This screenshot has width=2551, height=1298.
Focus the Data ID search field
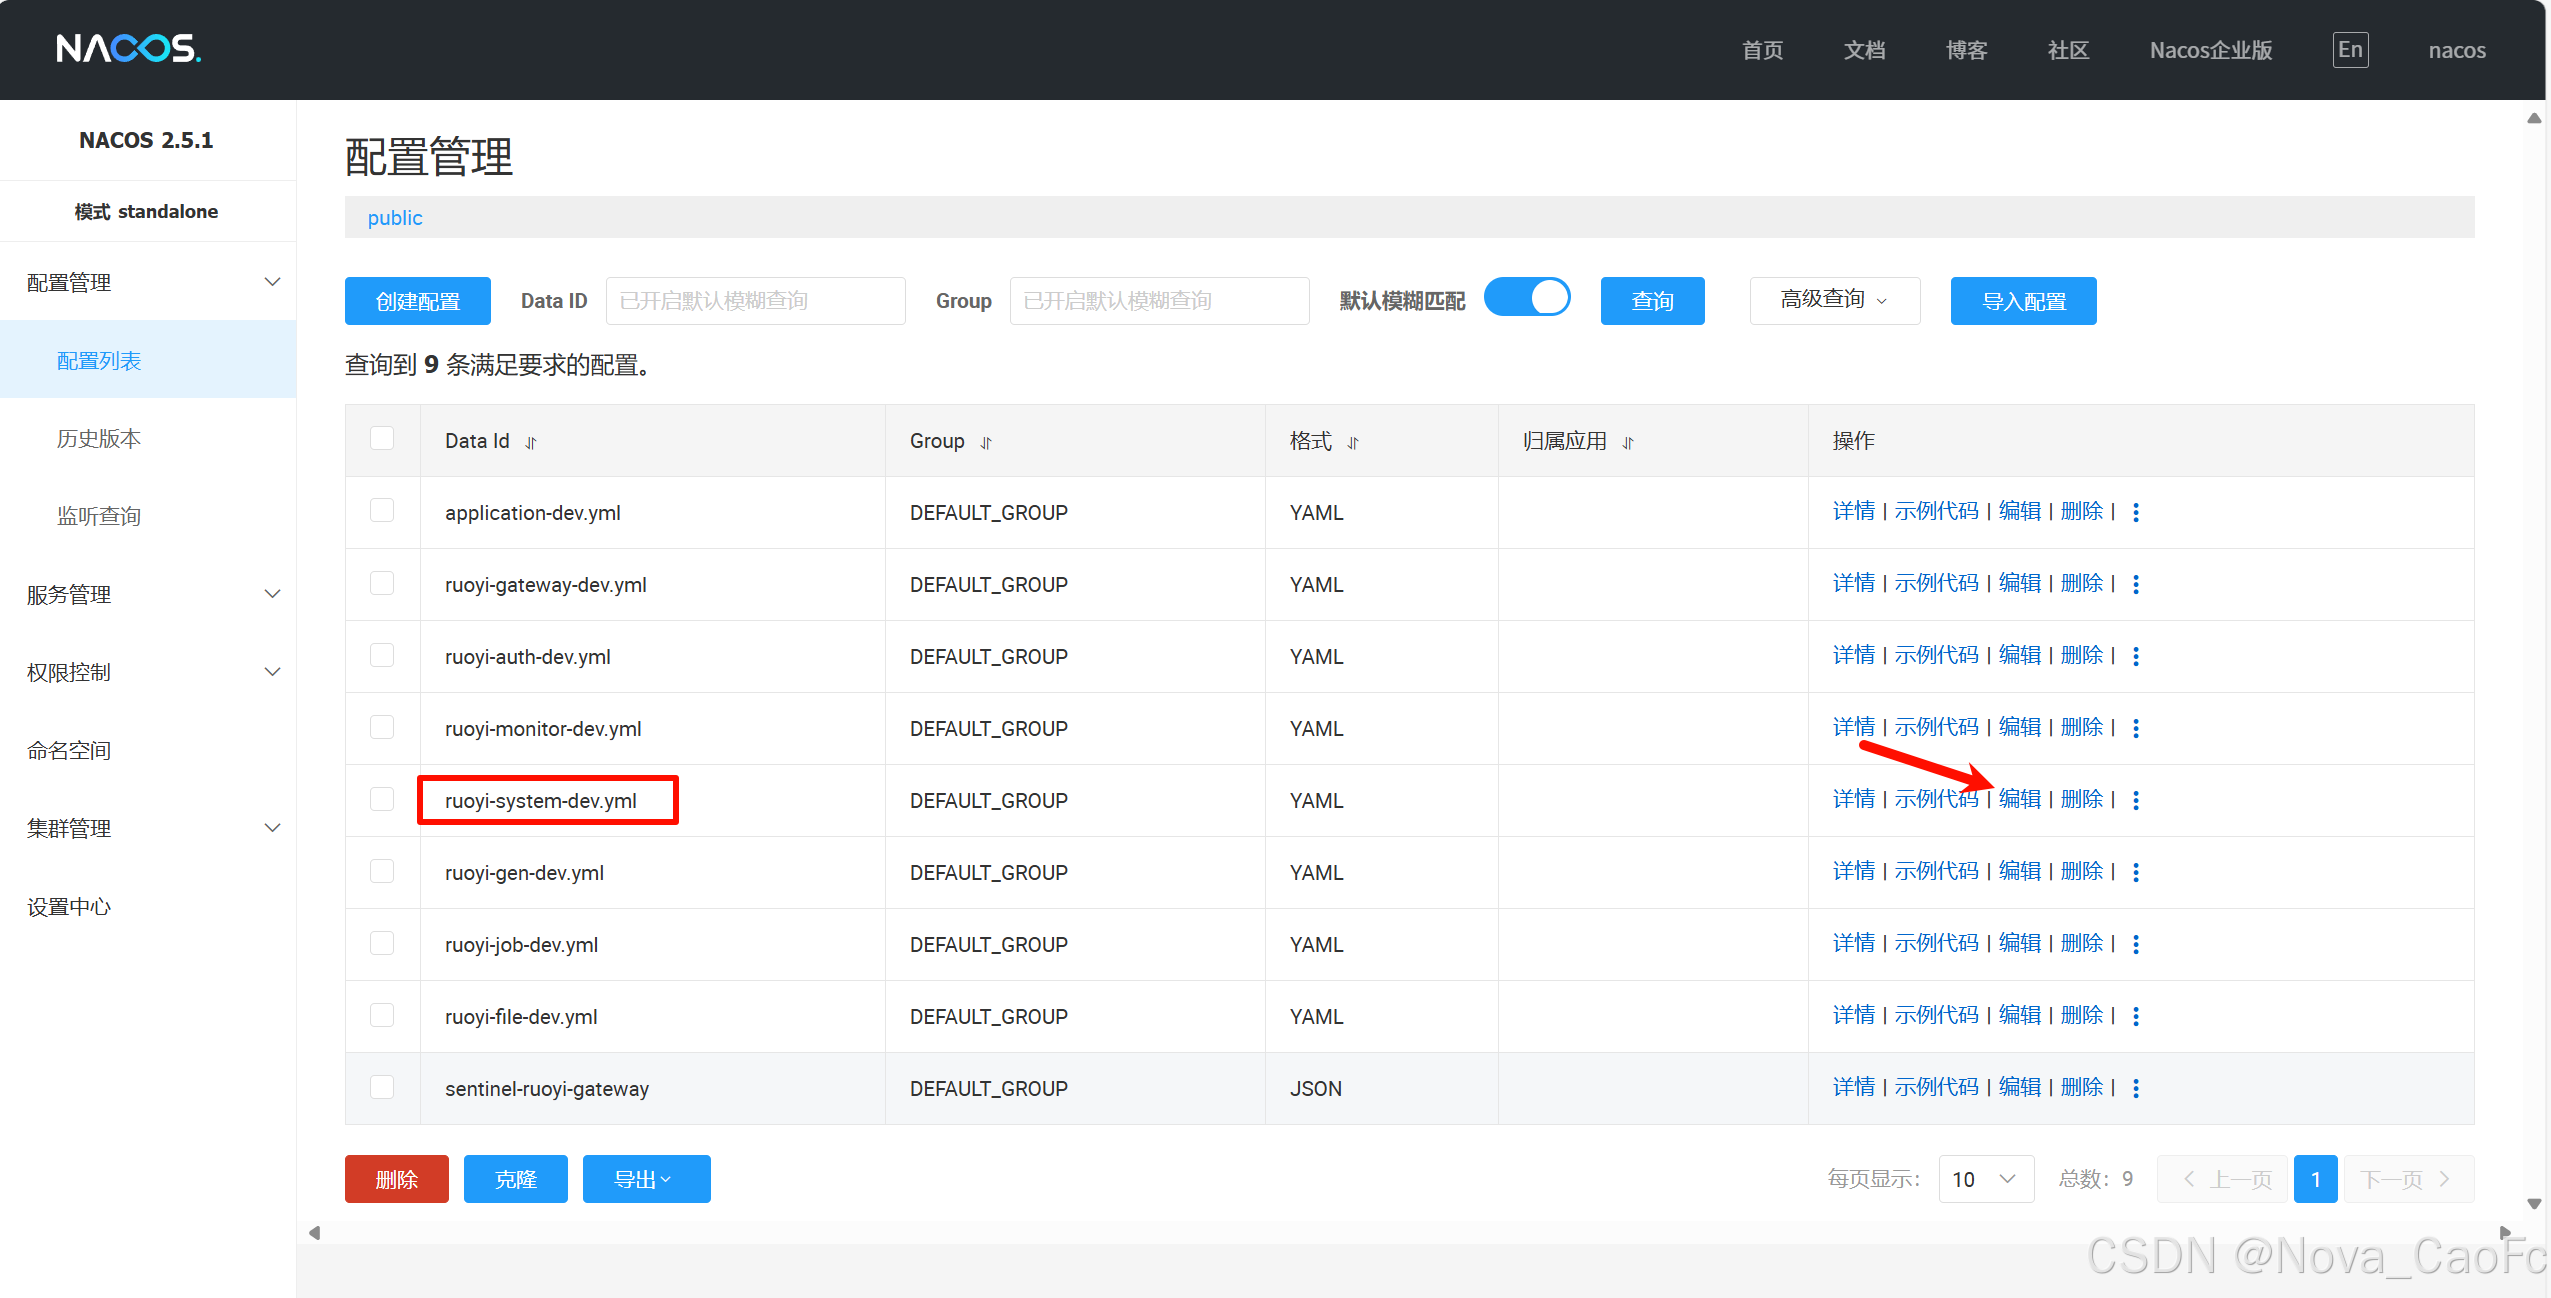[x=755, y=300]
